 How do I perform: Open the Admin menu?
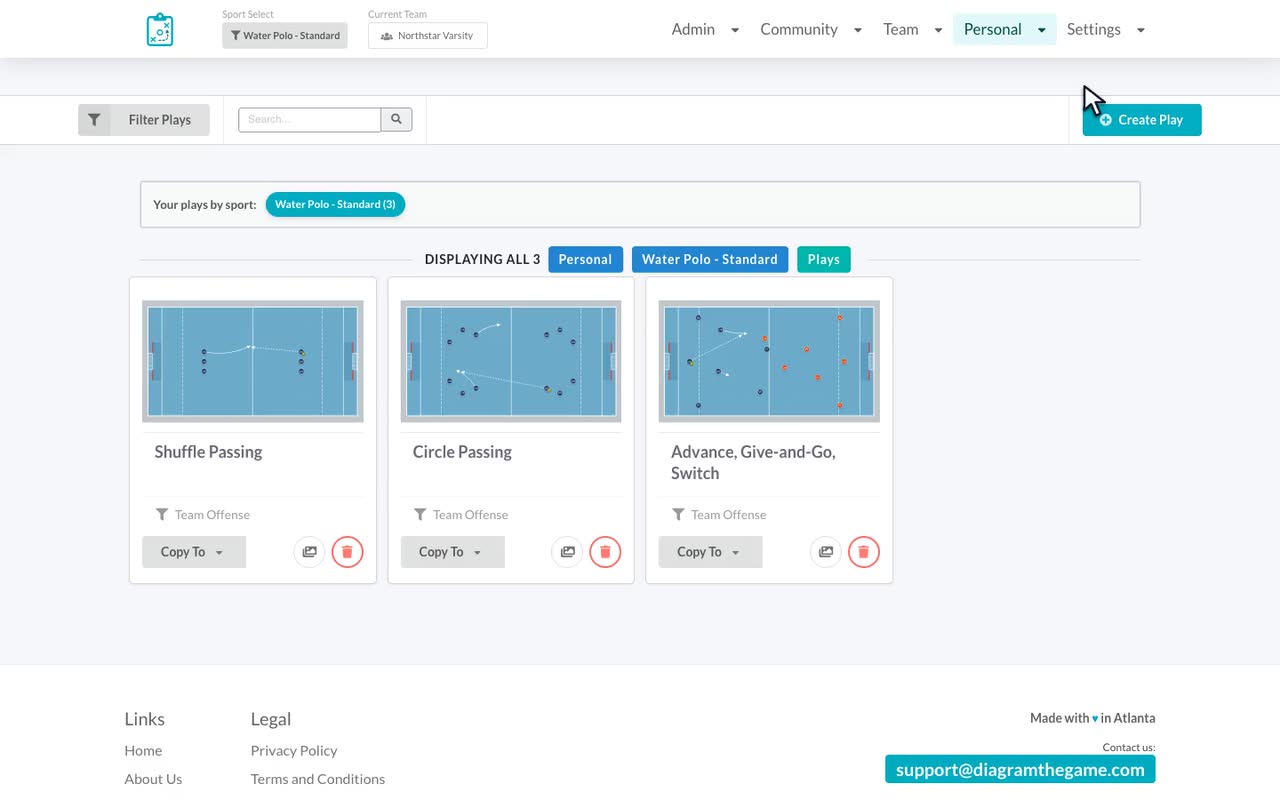pos(705,29)
